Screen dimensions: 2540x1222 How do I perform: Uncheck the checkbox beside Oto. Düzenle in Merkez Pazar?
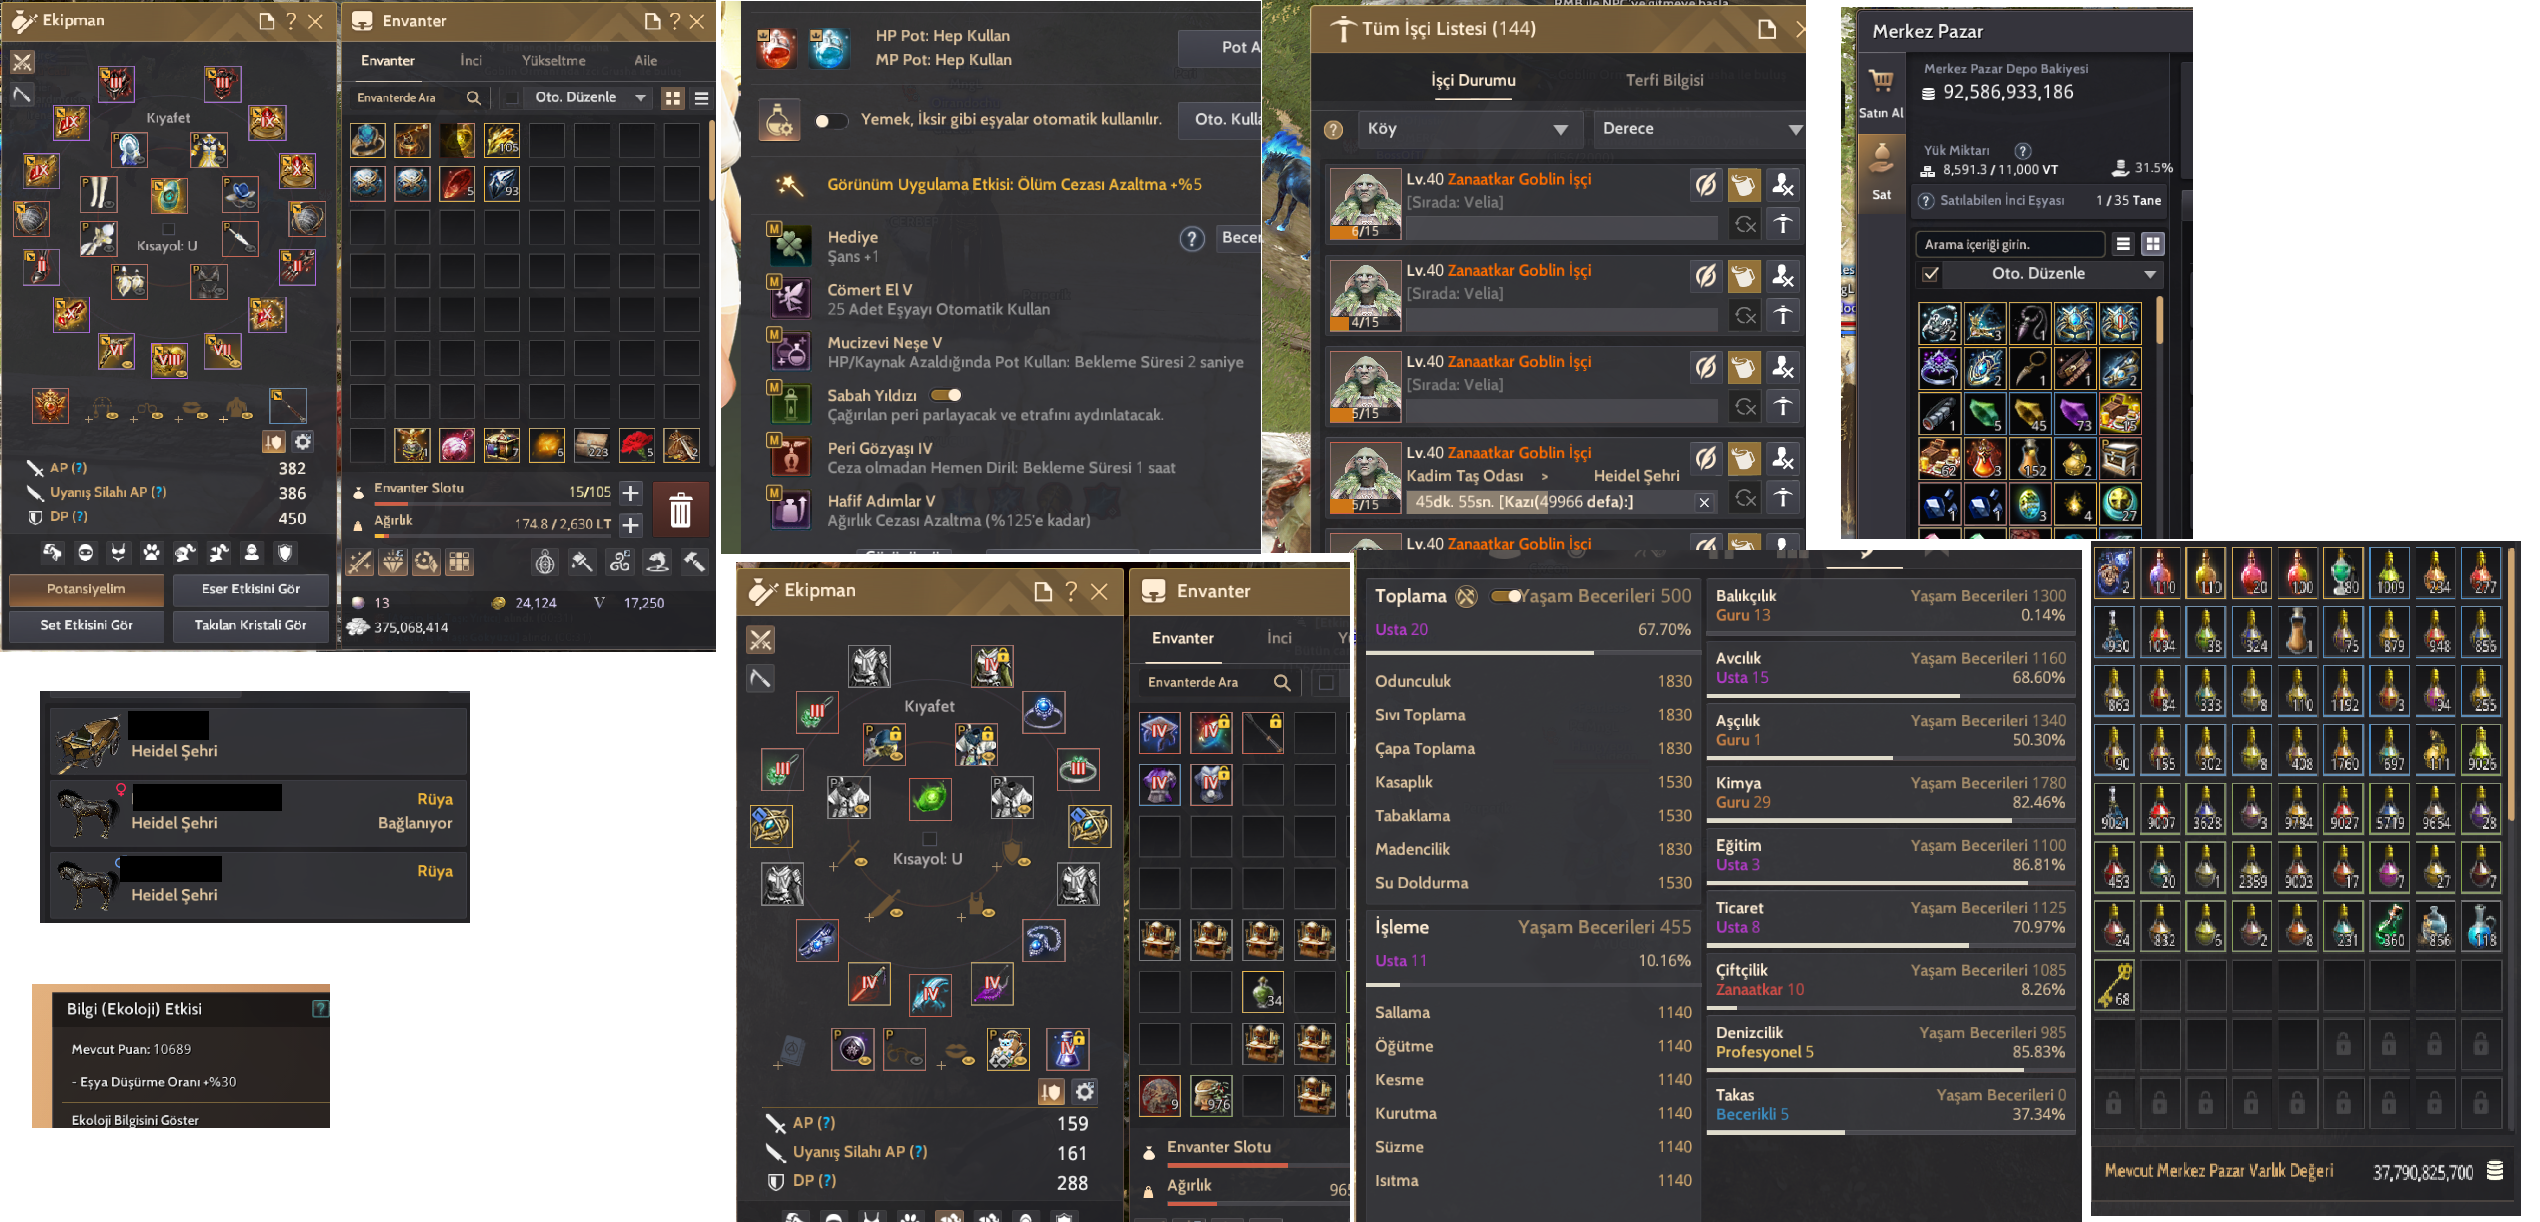coord(1931,274)
